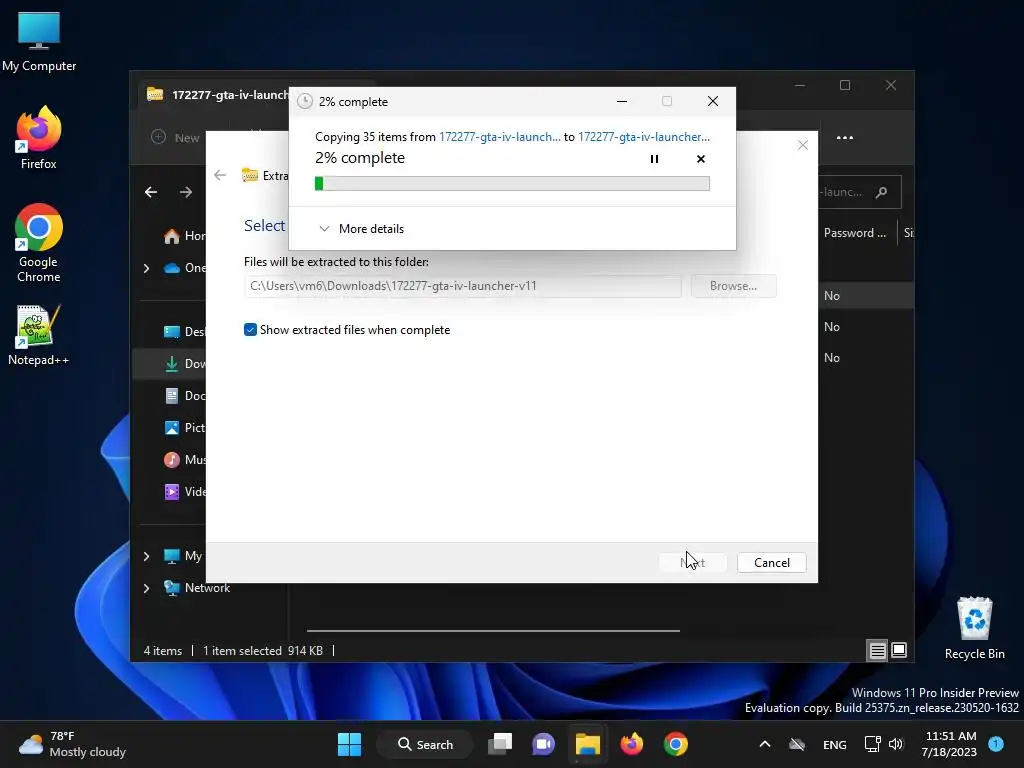Click the ENG language indicator

(835, 744)
